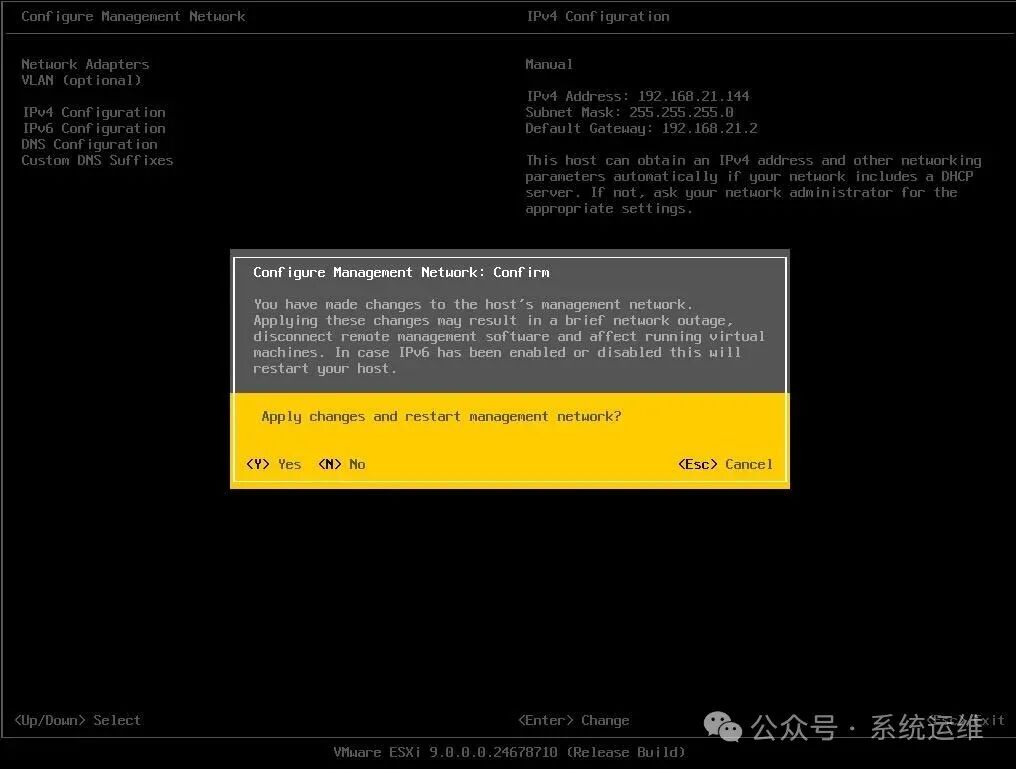Click Subnet Mask 255.255.255.0 line
The height and width of the screenshot is (769, 1016).
click(629, 112)
